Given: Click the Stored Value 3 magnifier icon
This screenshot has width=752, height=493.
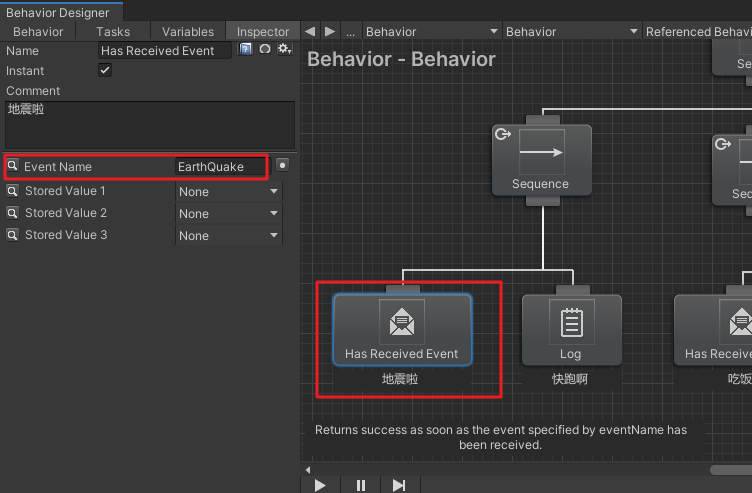Looking at the screenshot, I should 12,235.
